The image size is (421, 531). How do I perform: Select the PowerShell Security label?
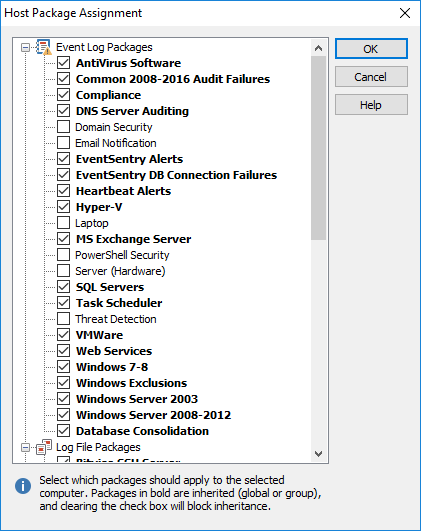pos(122,255)
